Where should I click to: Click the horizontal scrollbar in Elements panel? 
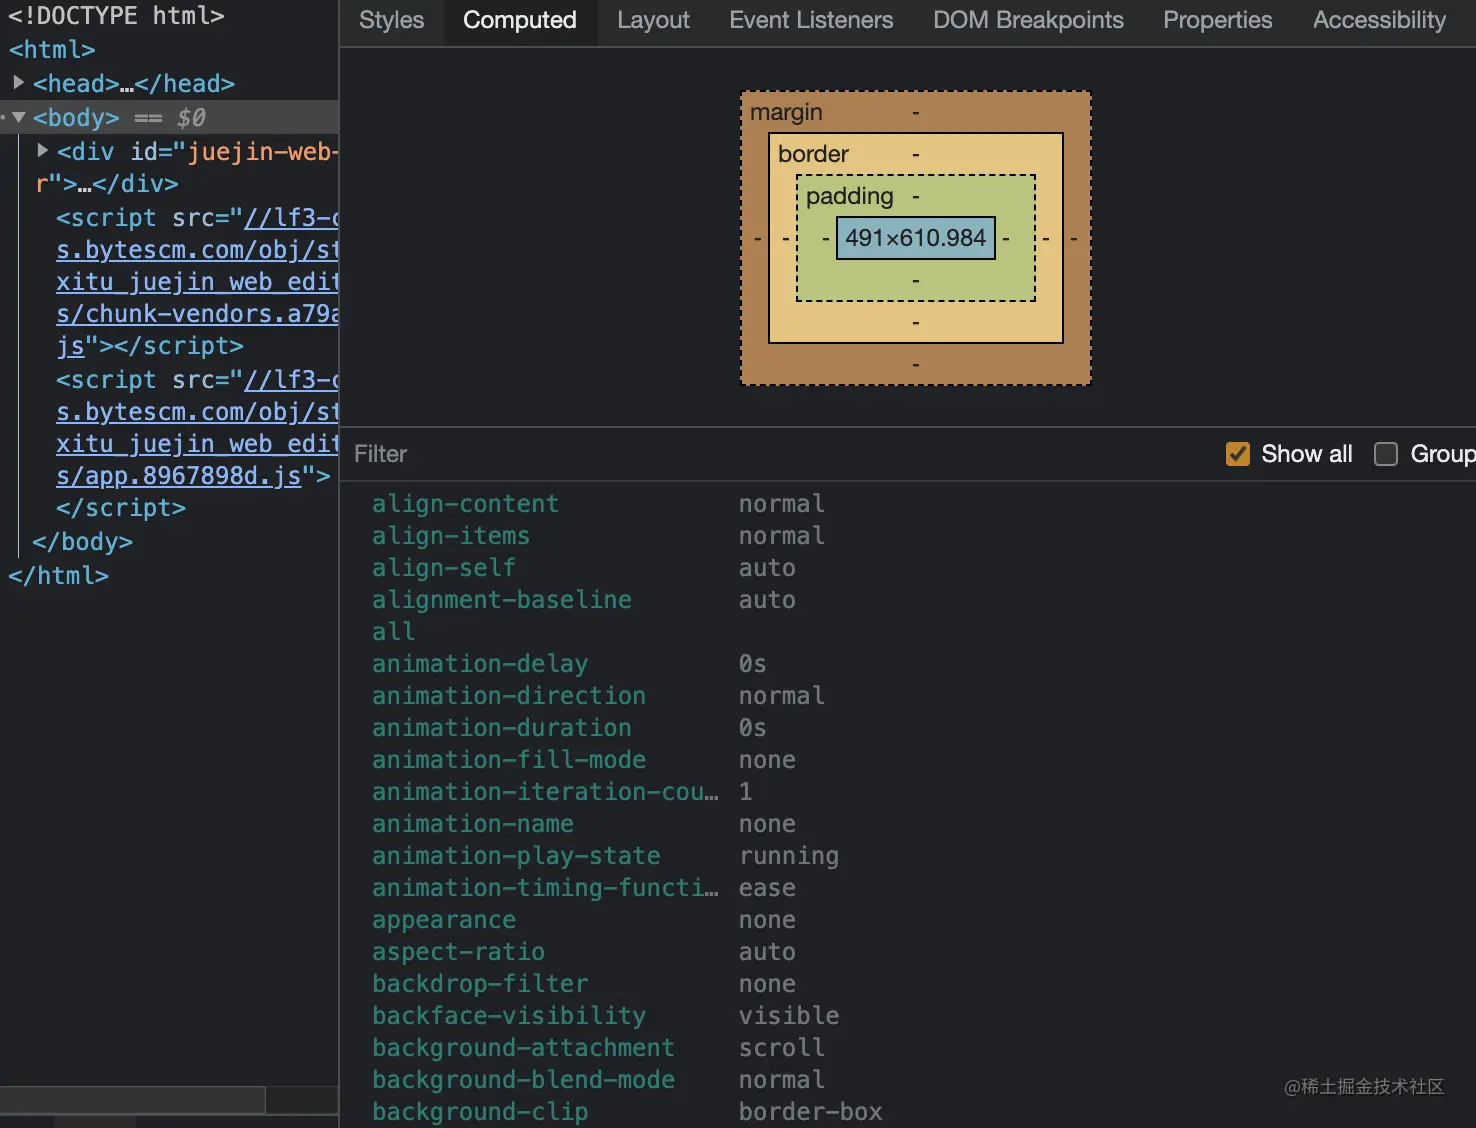coord(132,1100)
